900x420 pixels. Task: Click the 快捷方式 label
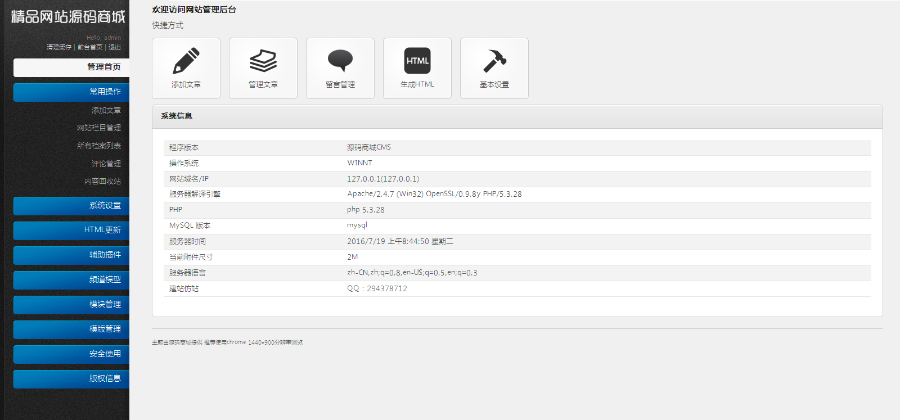(x=168, y=26)
